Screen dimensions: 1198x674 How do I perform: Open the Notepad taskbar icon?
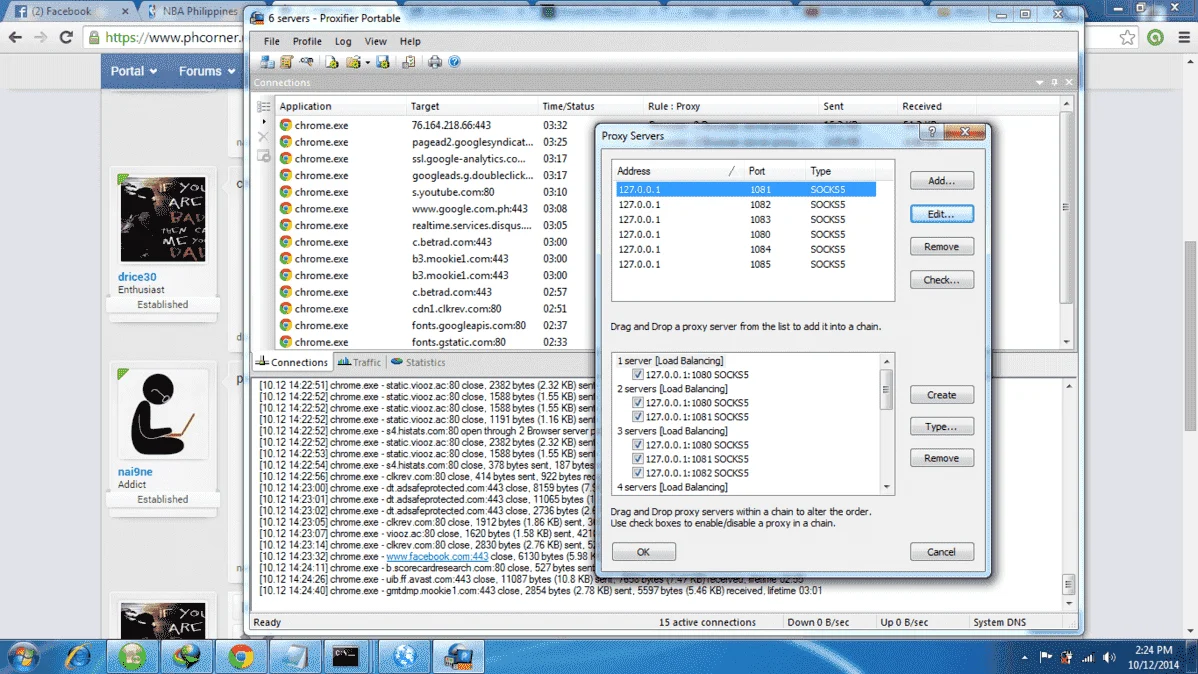coord(294,656)
